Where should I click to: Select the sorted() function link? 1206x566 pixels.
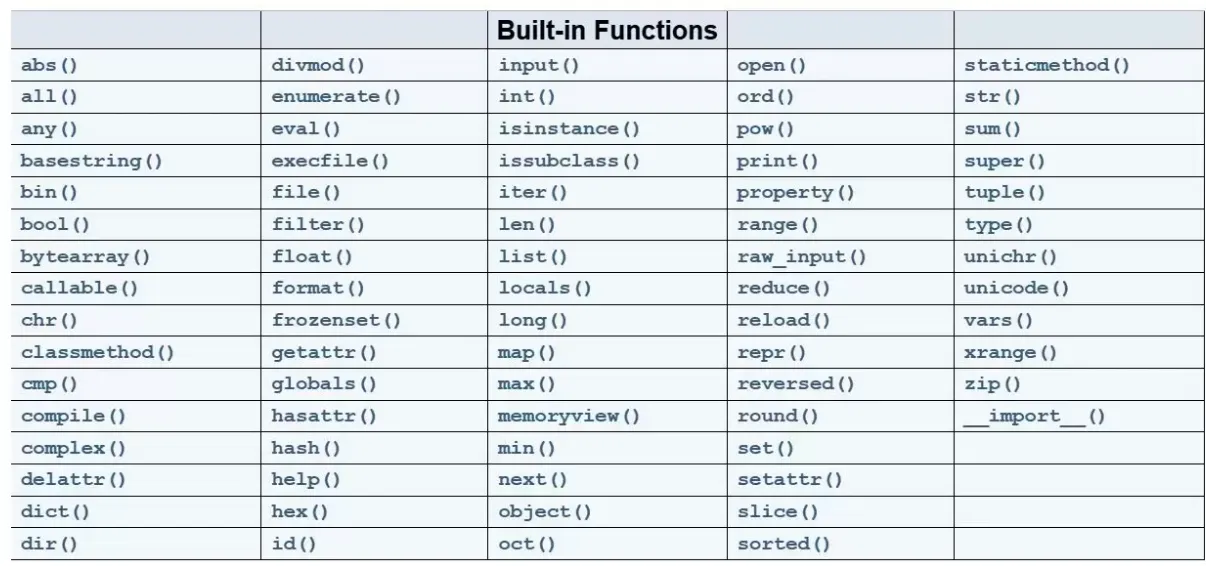[784, 544]
